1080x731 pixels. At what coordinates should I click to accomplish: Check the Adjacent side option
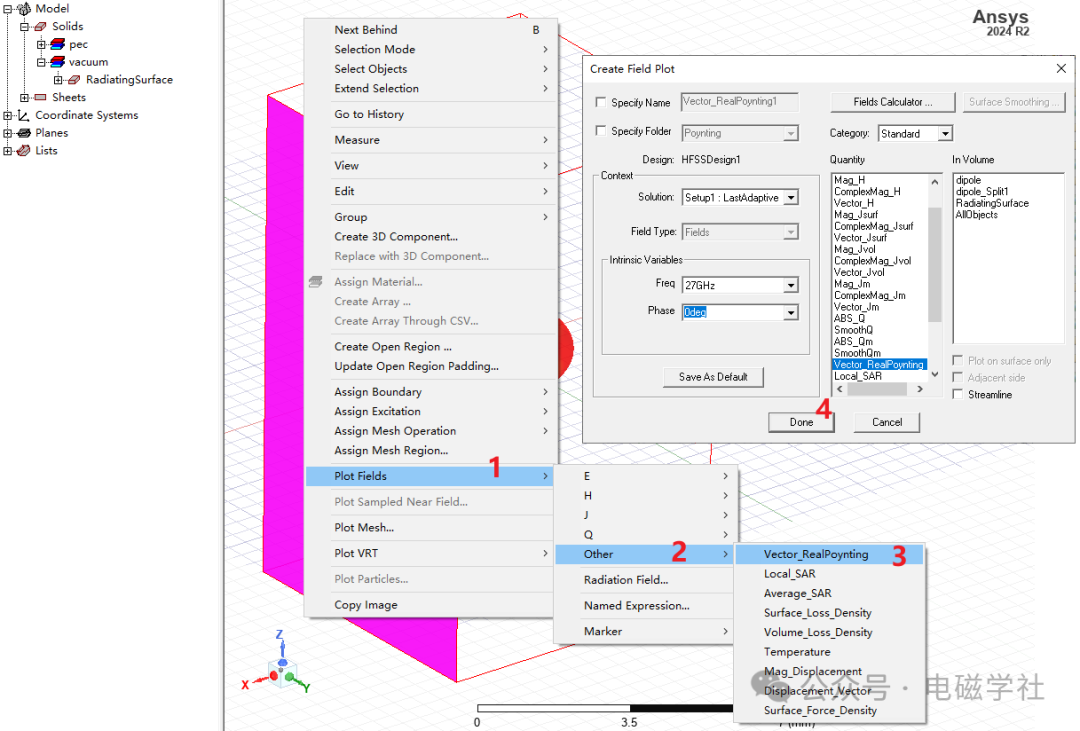click(x=957, y=378)
